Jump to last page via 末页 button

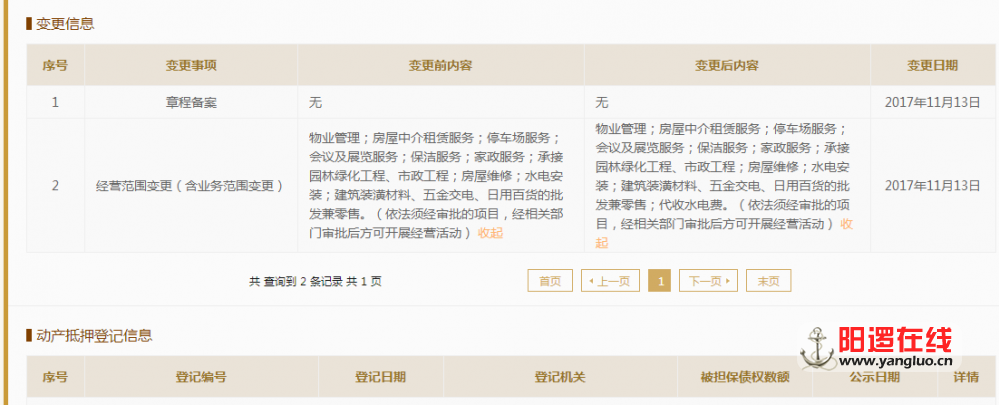(768, 281)
